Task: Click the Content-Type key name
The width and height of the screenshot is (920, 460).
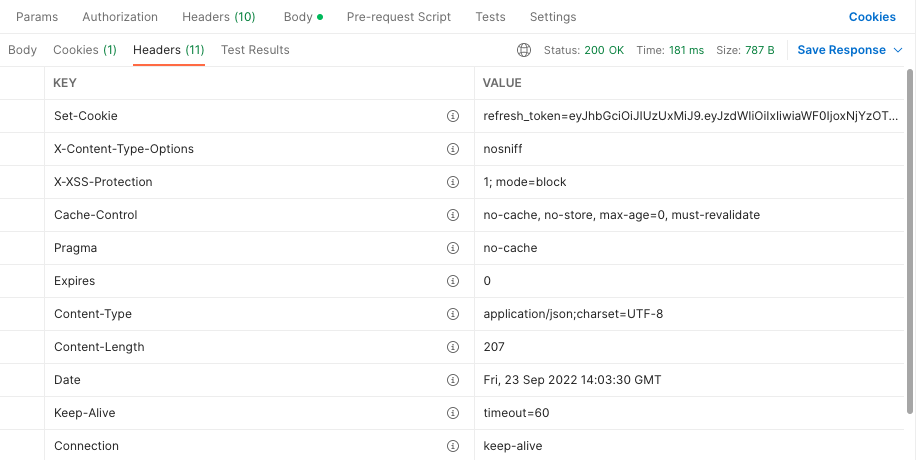Action: [x=93, y=314]
